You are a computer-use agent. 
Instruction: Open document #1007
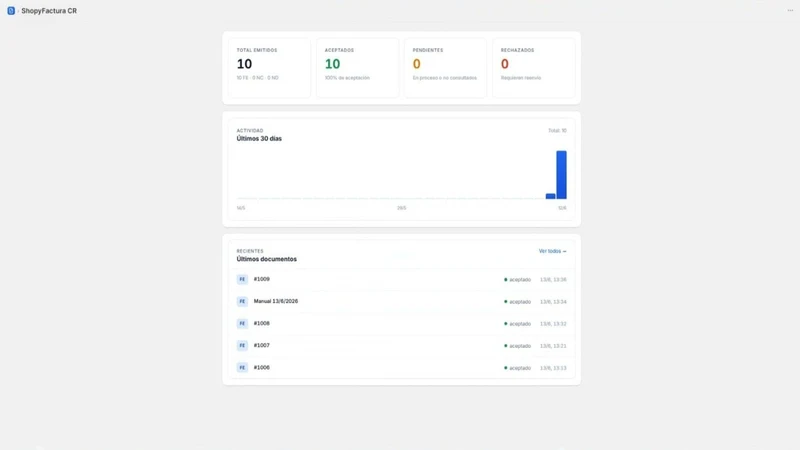coord(262,345)
